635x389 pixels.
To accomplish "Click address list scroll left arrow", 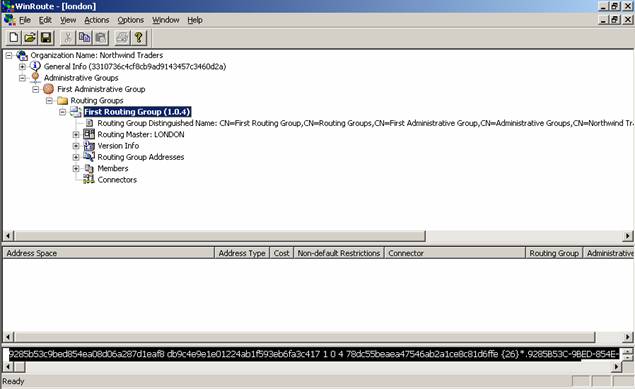I will (x=8, y=337).
